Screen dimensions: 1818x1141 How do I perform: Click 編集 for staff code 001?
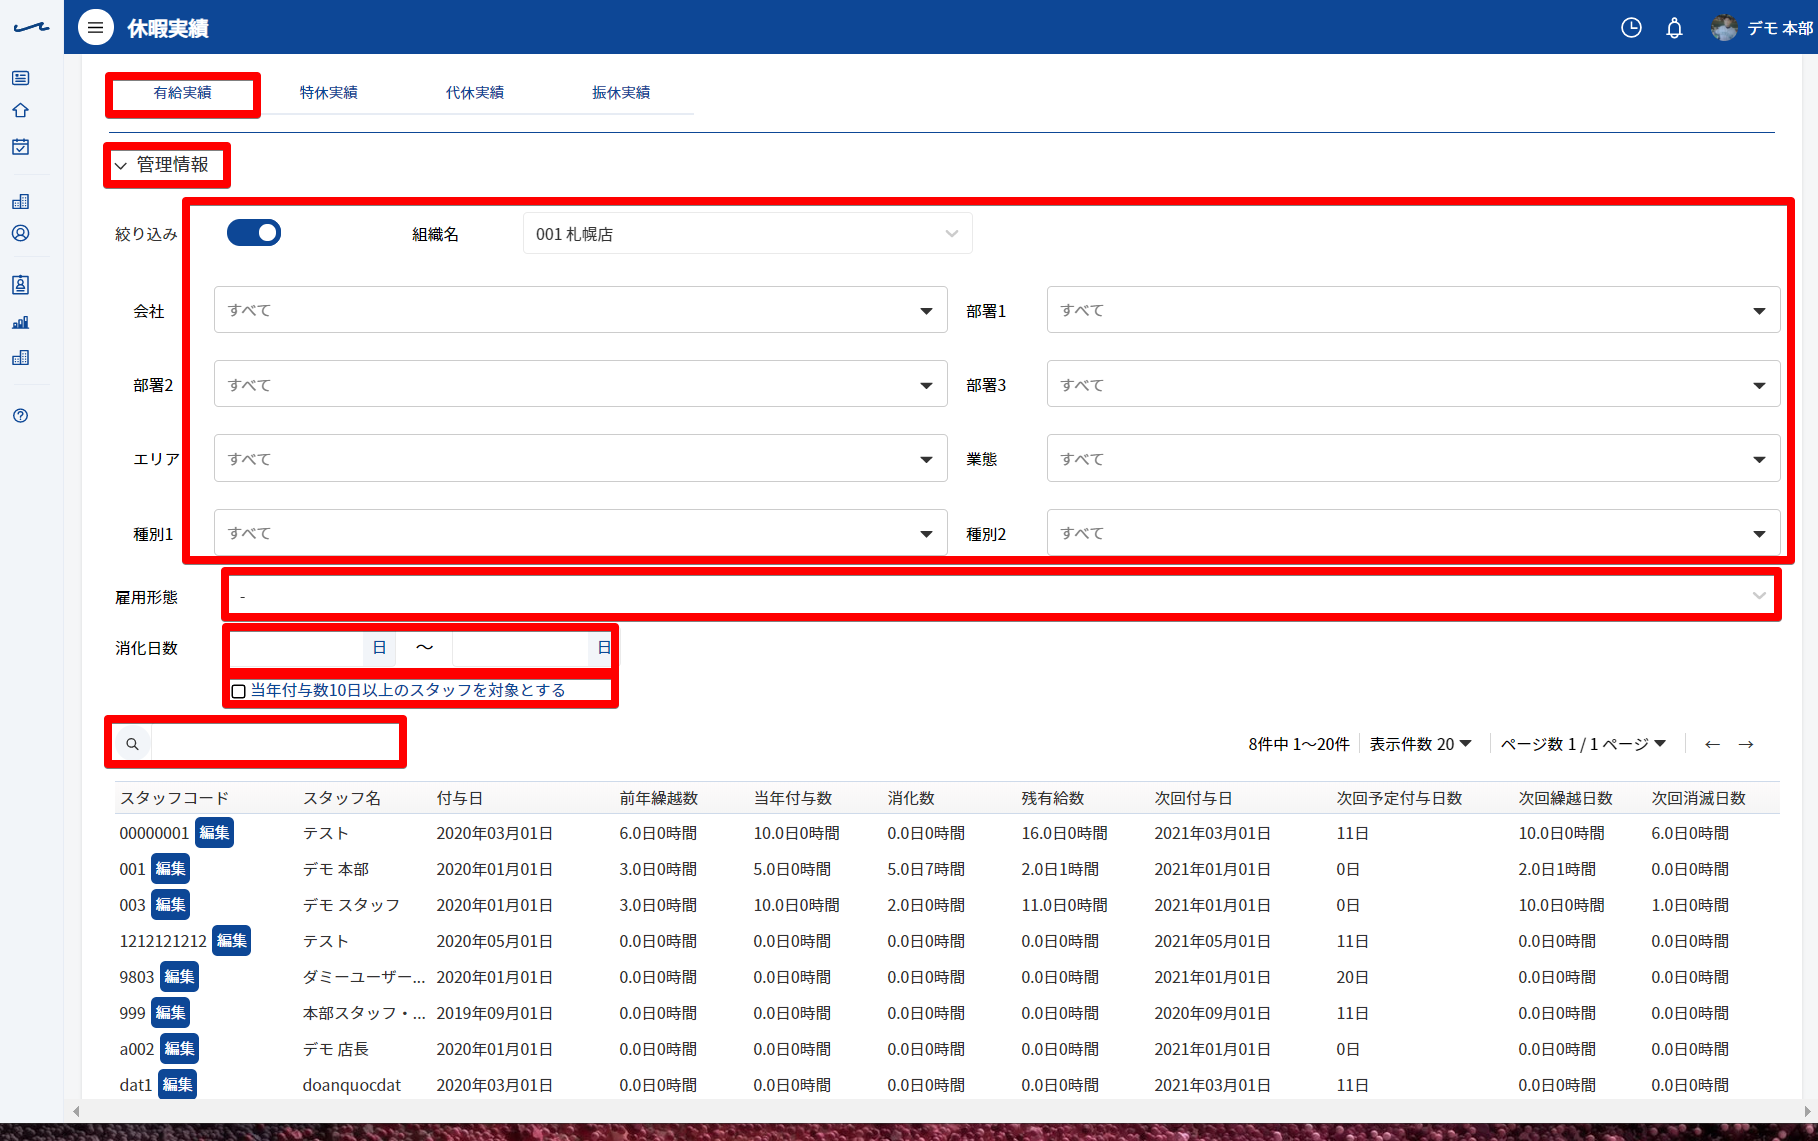pos(170,869)
